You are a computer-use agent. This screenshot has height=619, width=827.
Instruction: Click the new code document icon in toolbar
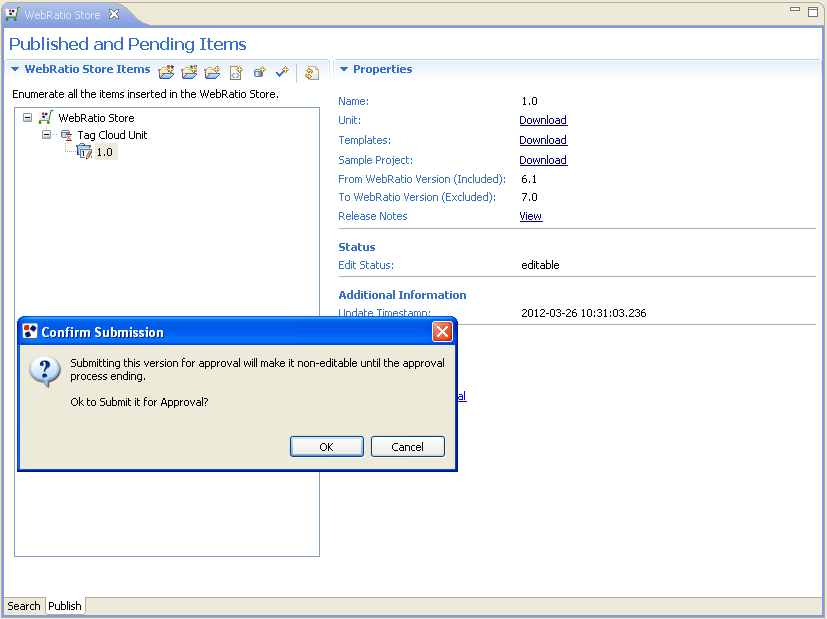coord(236,72)
